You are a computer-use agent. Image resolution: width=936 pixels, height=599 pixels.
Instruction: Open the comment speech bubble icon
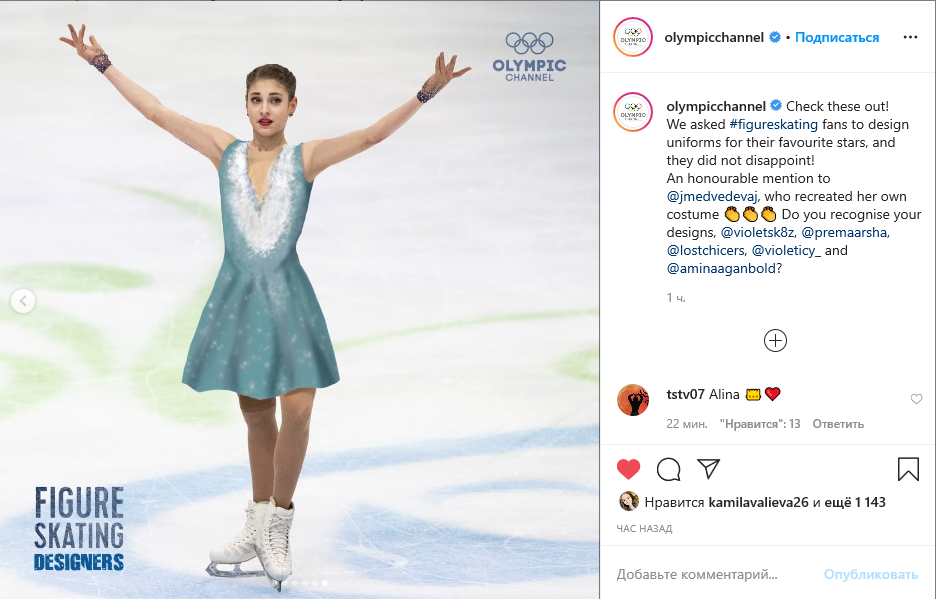coord(669,469)
